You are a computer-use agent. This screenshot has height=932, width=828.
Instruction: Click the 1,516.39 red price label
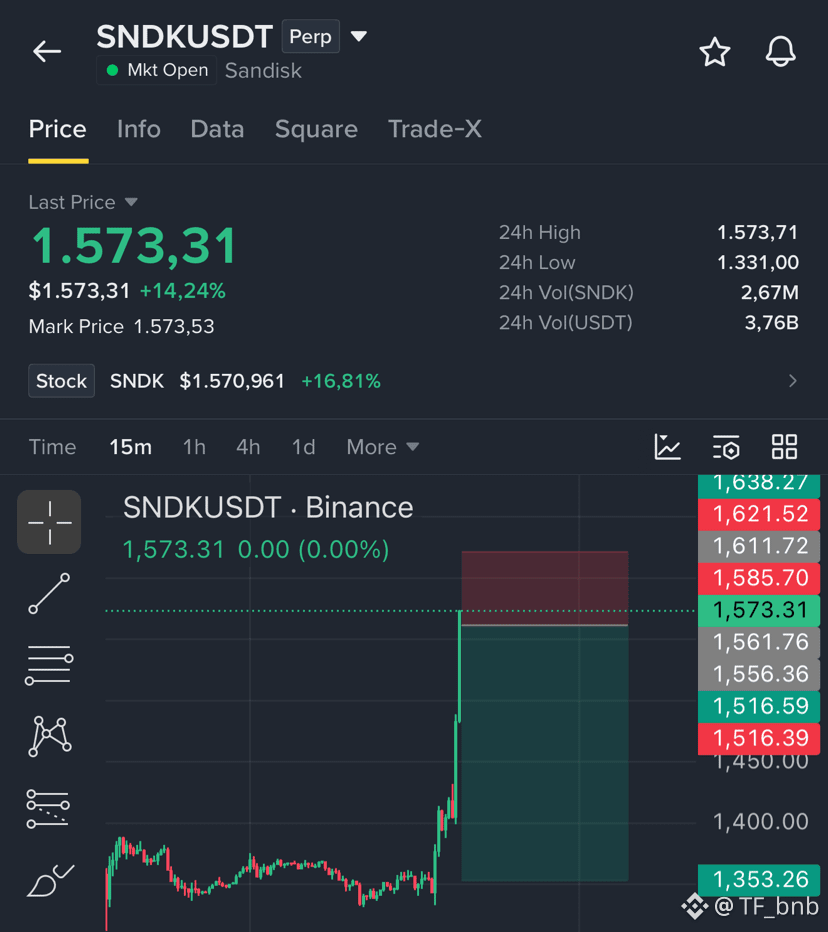pos(759,738)
